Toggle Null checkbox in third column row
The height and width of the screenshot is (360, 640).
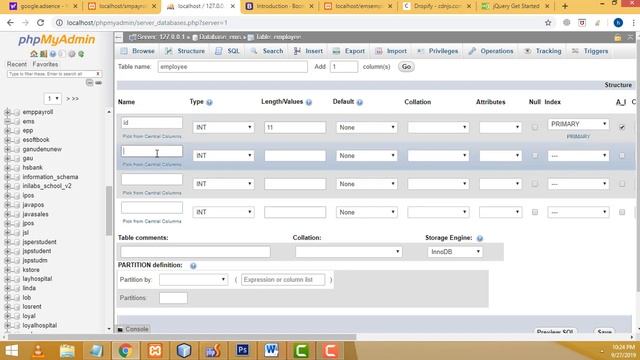(x=535, y=184)
